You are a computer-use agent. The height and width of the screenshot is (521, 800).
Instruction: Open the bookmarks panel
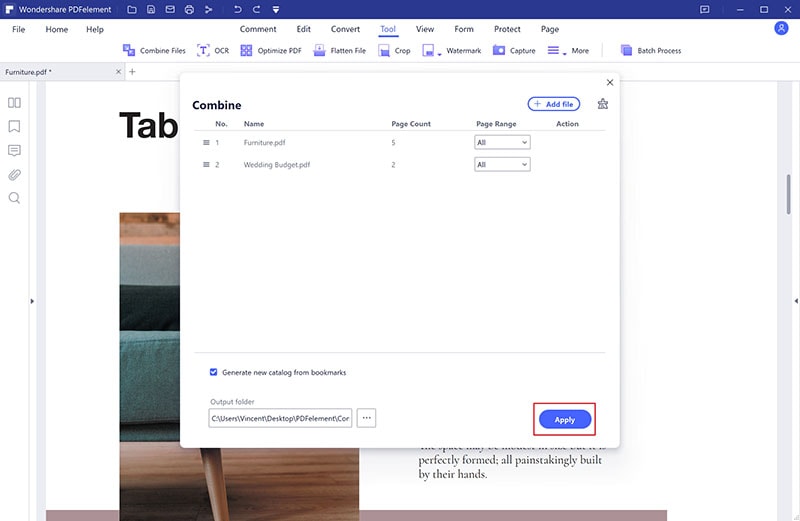coord(14,127)
